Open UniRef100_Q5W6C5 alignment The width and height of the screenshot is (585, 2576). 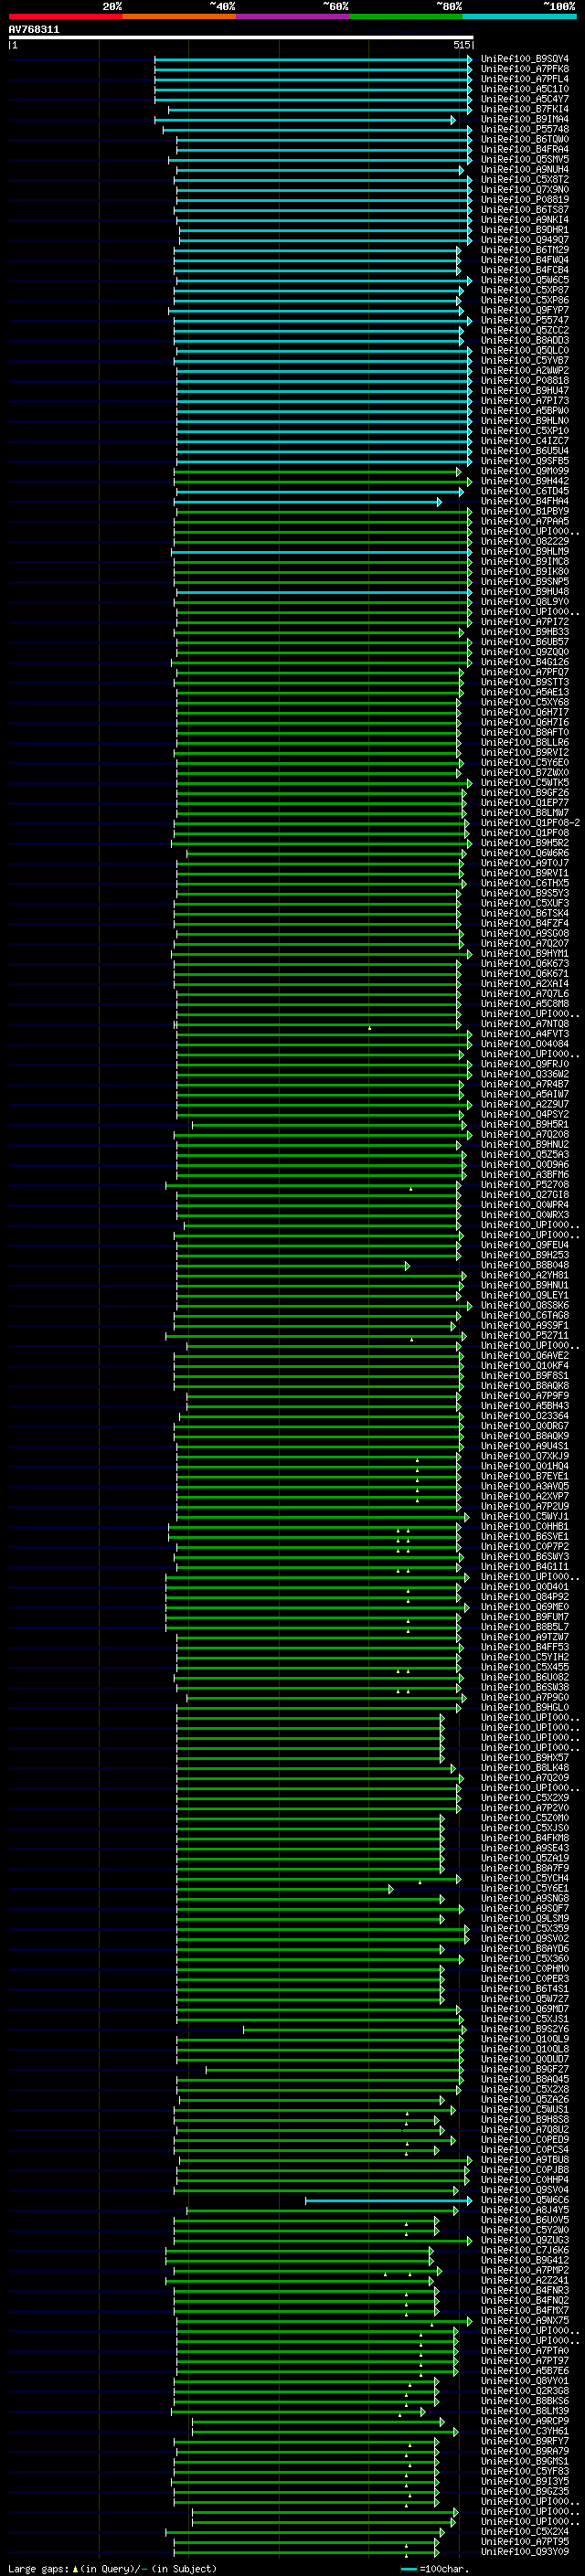click(x=524, y=280)
